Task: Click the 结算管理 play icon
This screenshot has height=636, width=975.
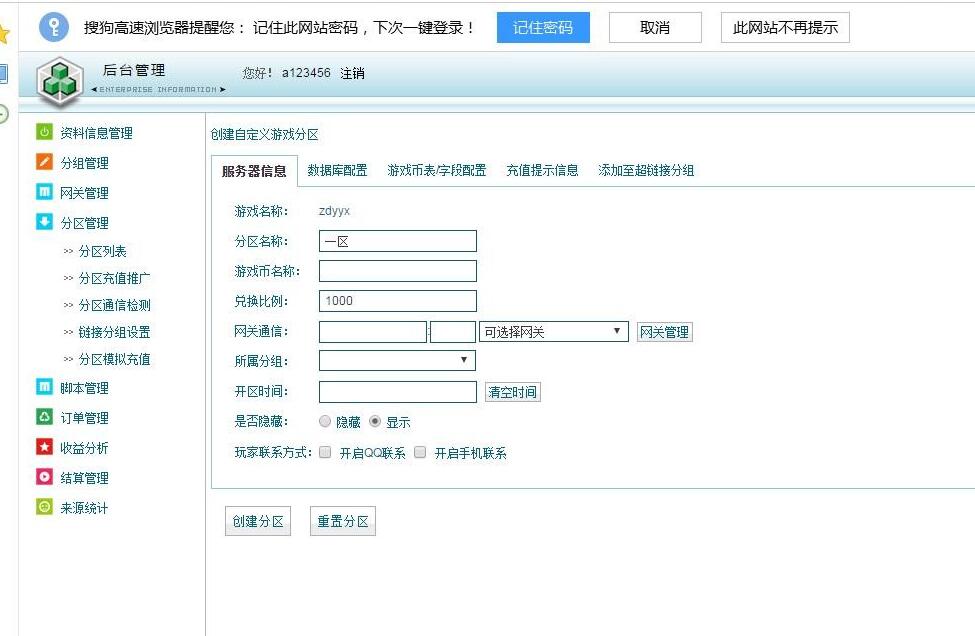Action: point(44,477)
